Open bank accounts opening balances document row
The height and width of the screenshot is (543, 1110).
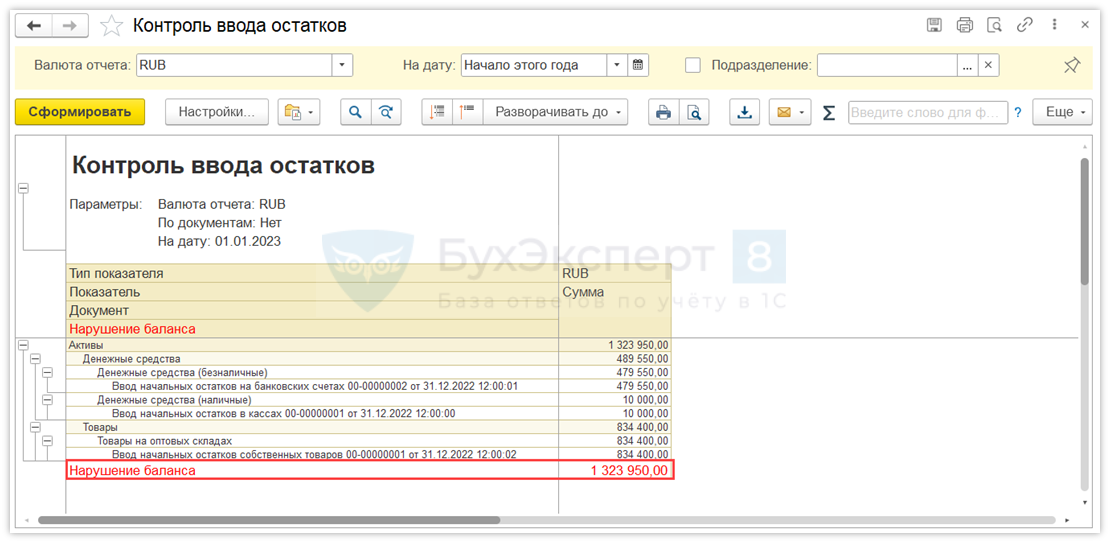click(368, 386)
